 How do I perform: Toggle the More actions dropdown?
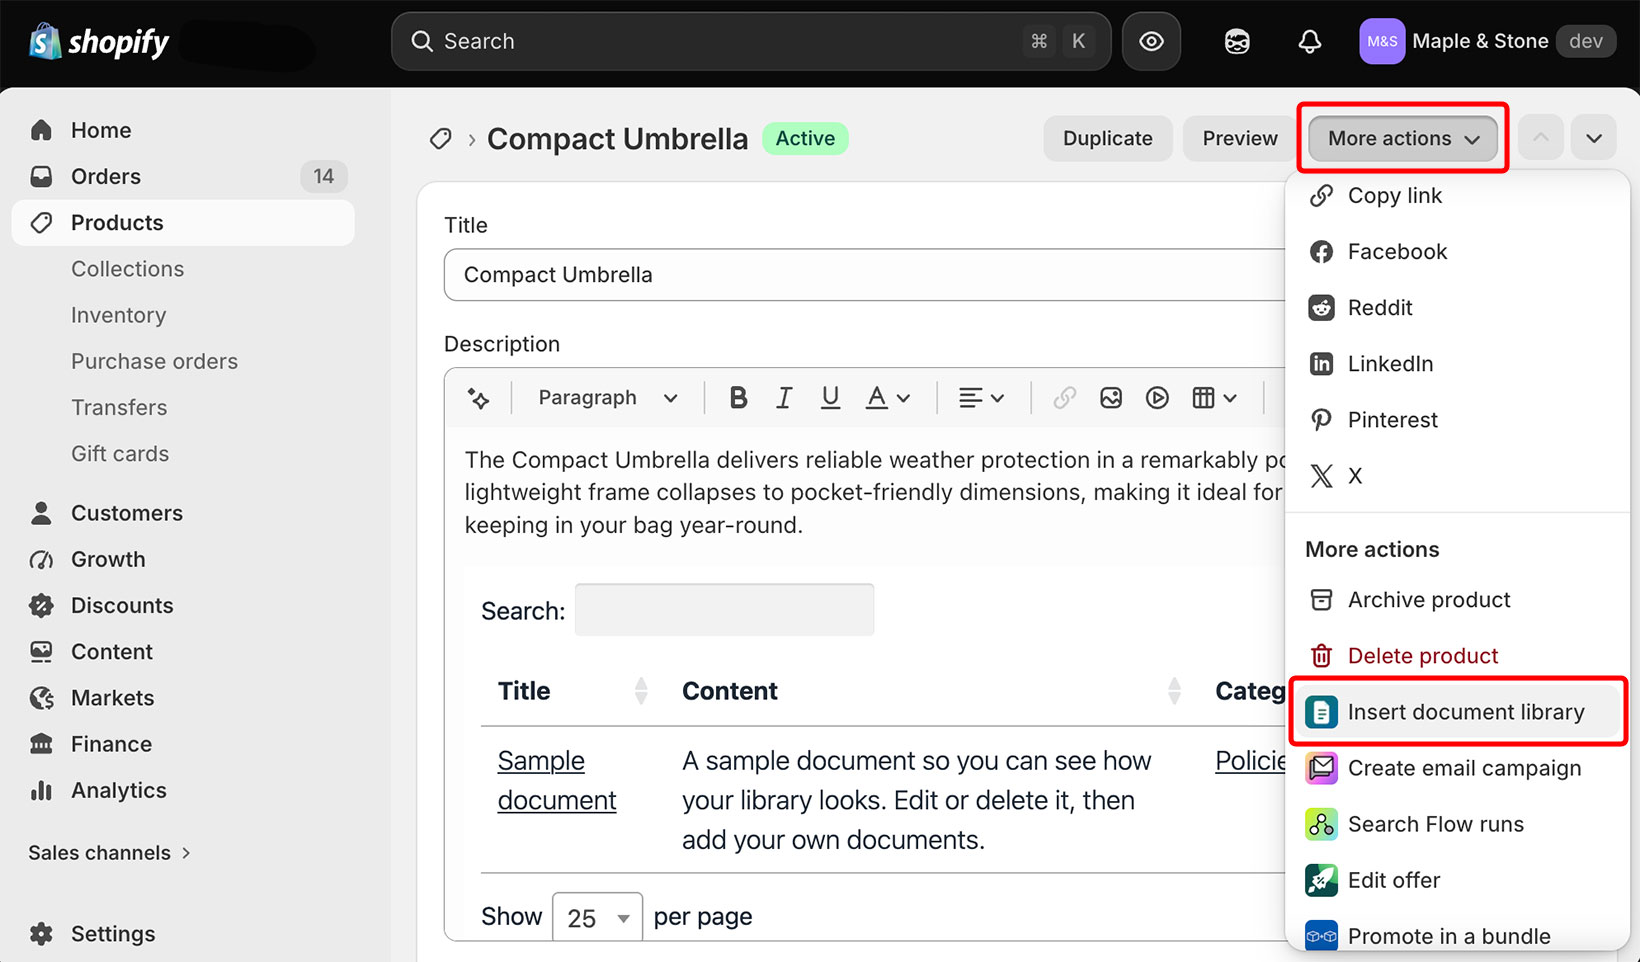pos(1403,138)
